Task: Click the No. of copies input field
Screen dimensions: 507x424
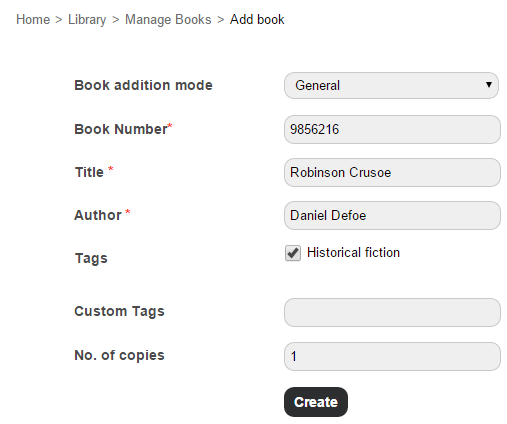Action: pyautogui.click(x=392, y=356)
